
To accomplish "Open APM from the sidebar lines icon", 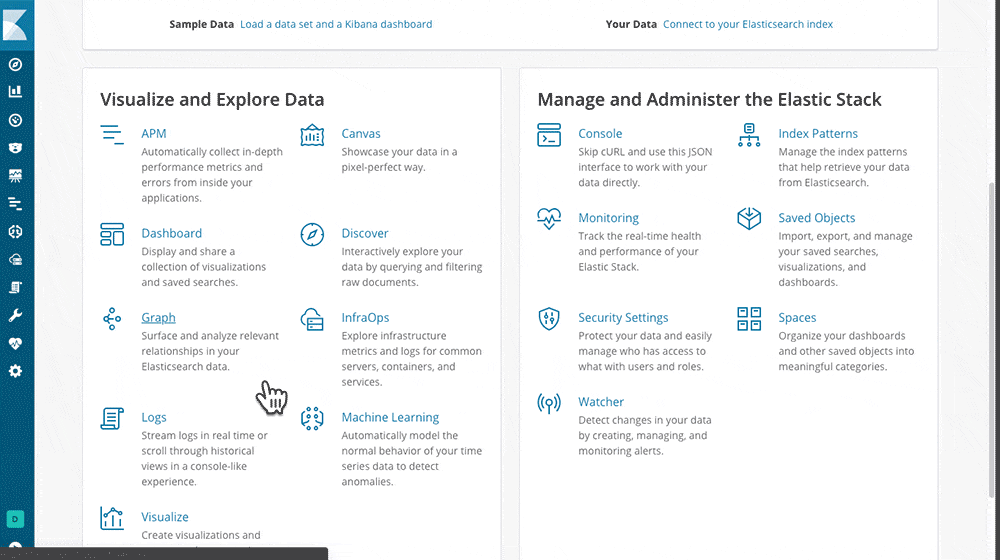I will (15, 204).
